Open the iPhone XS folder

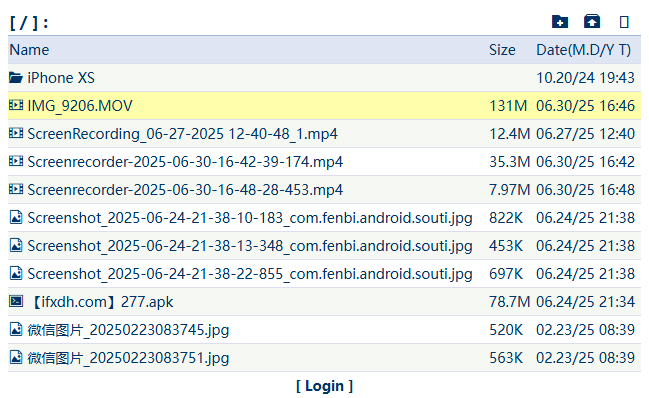coord(61,78)
